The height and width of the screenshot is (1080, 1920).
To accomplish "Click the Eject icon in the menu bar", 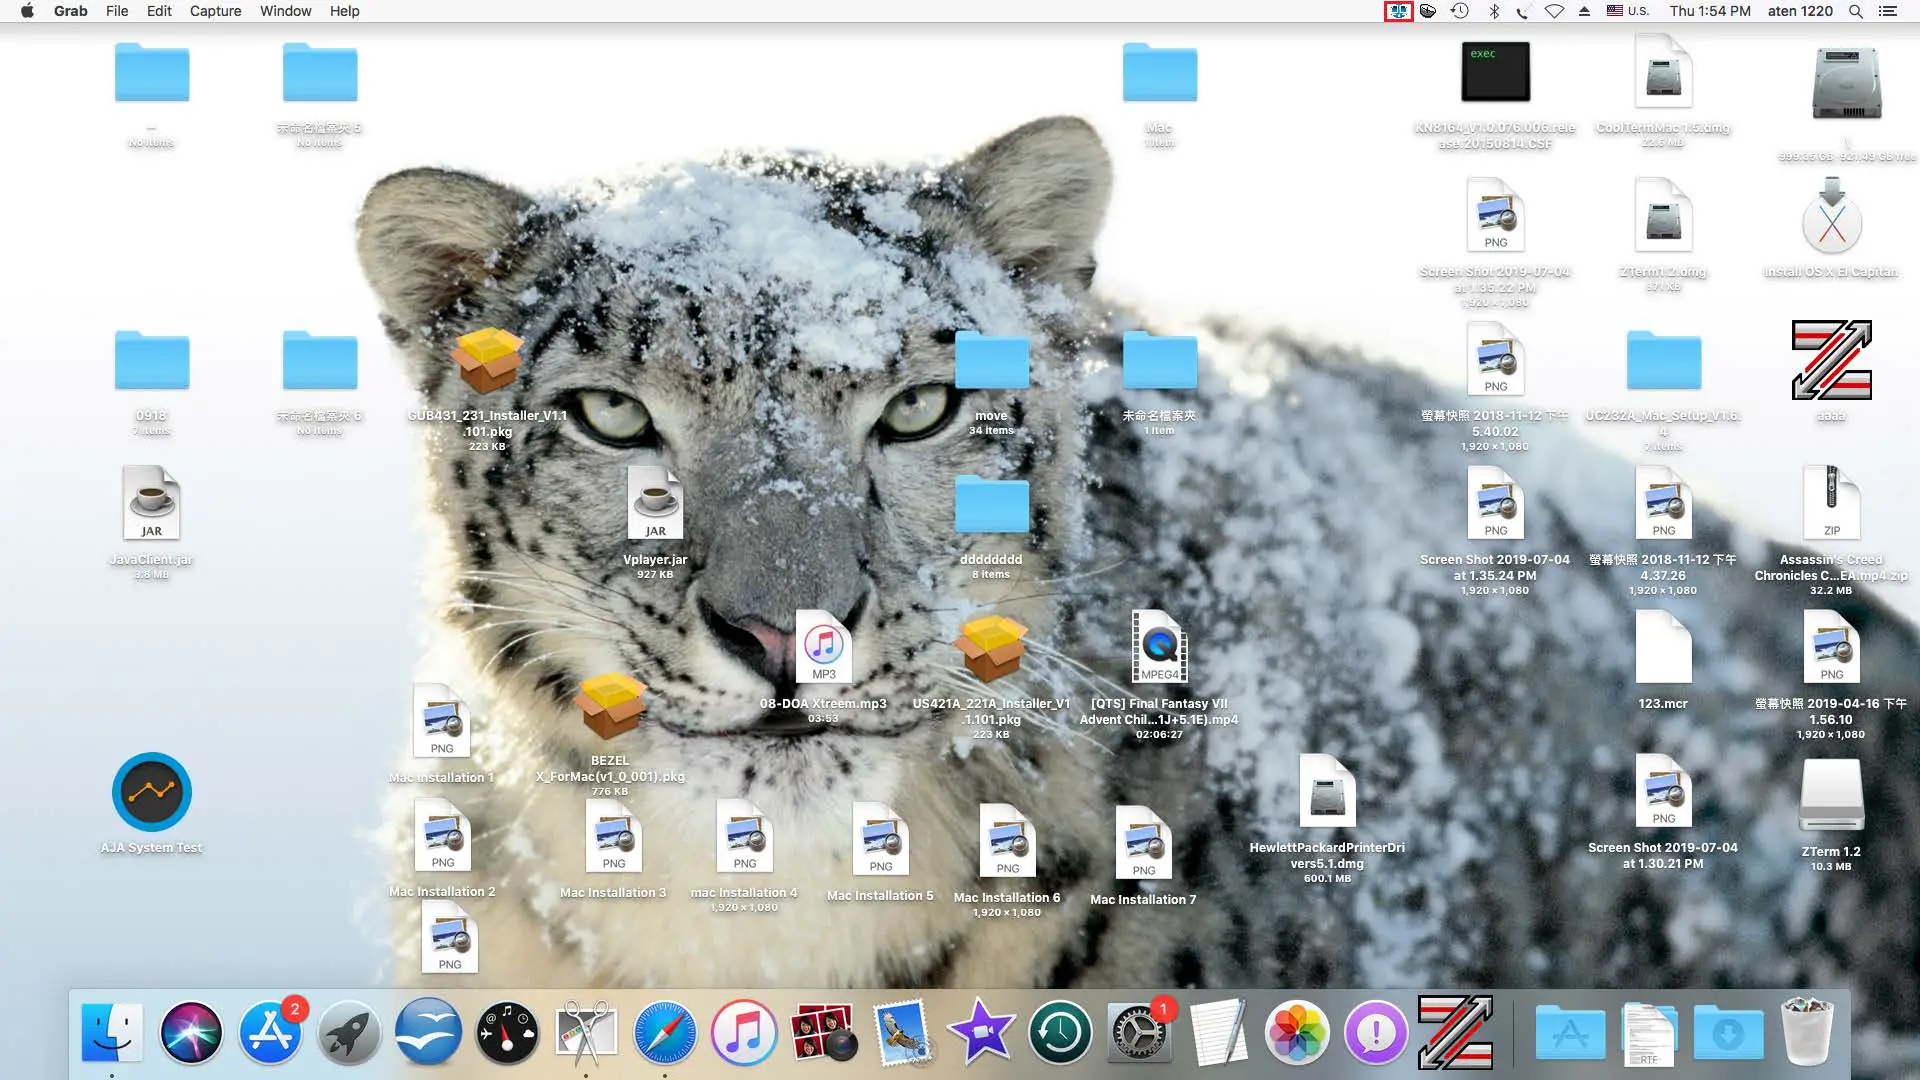I will 1586,11.
